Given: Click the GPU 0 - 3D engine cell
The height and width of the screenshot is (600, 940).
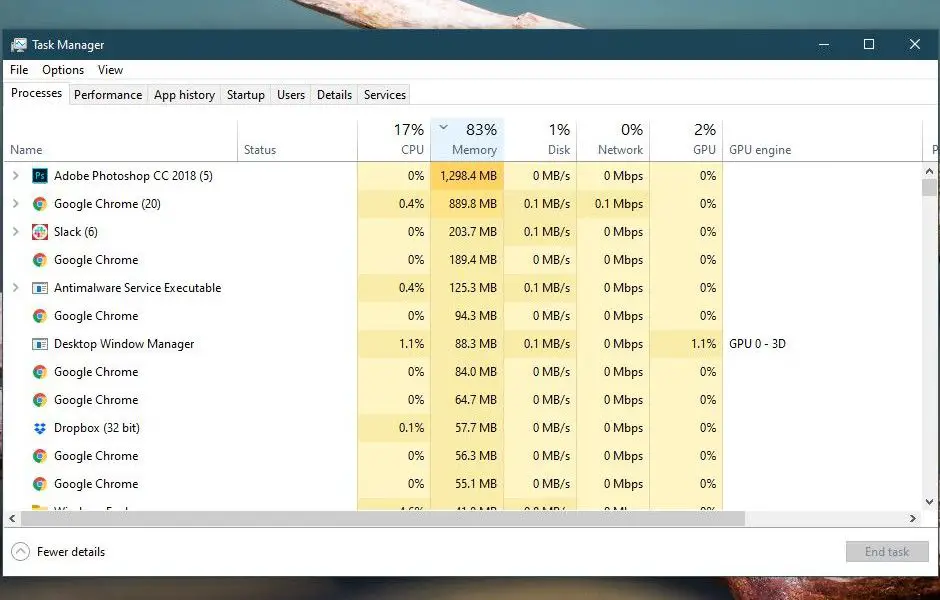Looking at the screenshot, I should click(x=757, y=344).
